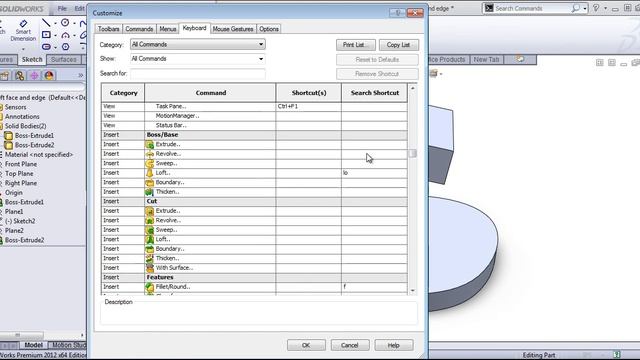Click the scroll-down arrow of command list
Image resolution: width=640 pixels, height=360 pixels.
tap(413, 291)
